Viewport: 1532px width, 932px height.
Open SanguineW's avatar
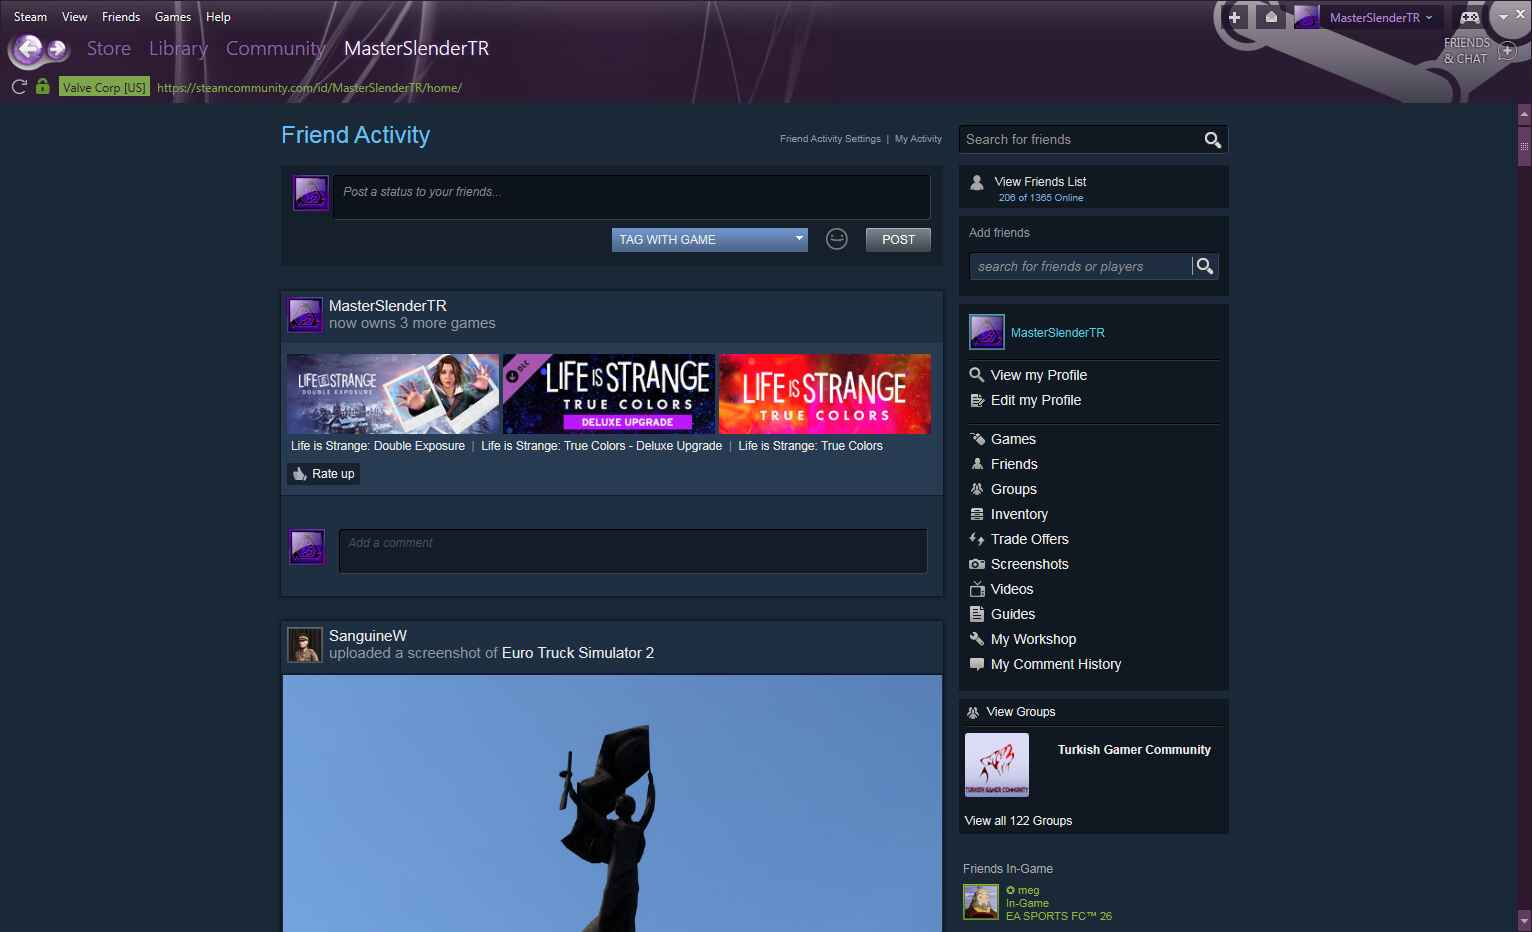tap(305, 645)
